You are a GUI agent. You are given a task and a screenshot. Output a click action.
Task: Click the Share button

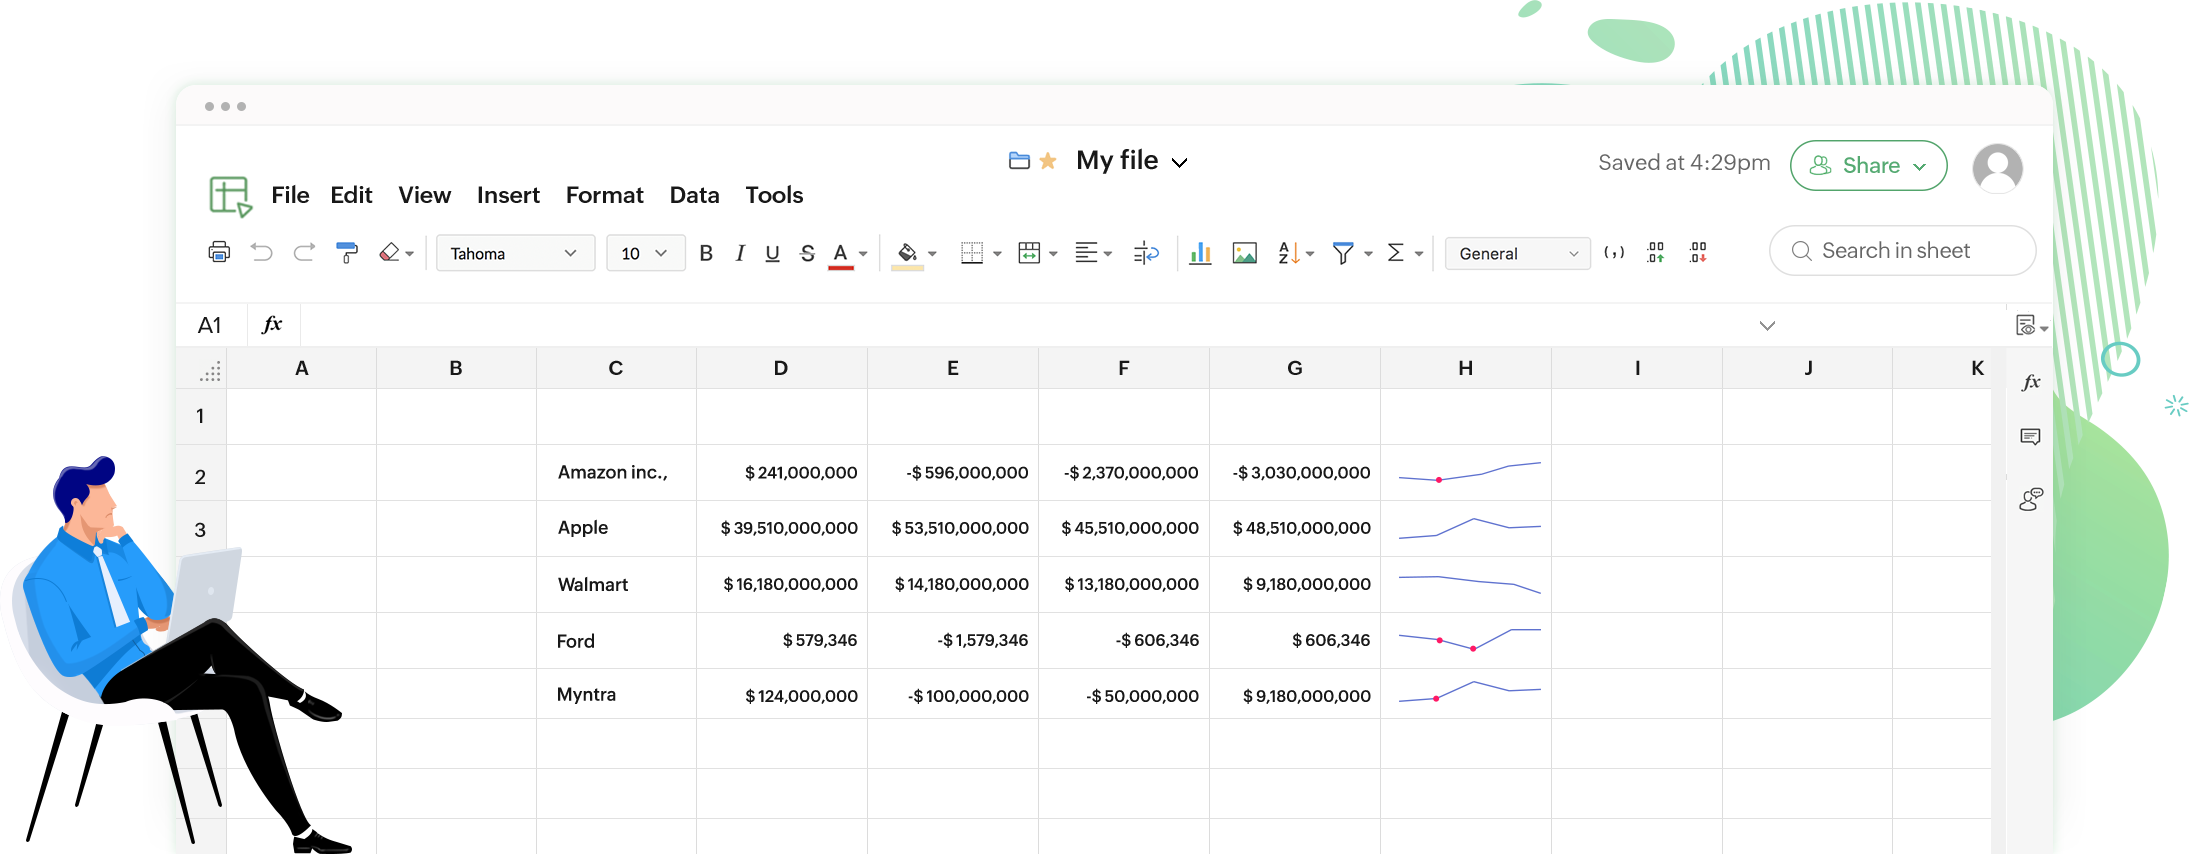(x=1868, y=166)
